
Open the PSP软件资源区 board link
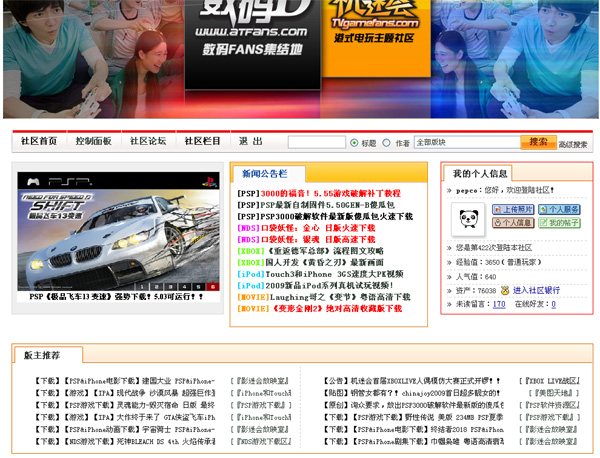coord(549,405)
